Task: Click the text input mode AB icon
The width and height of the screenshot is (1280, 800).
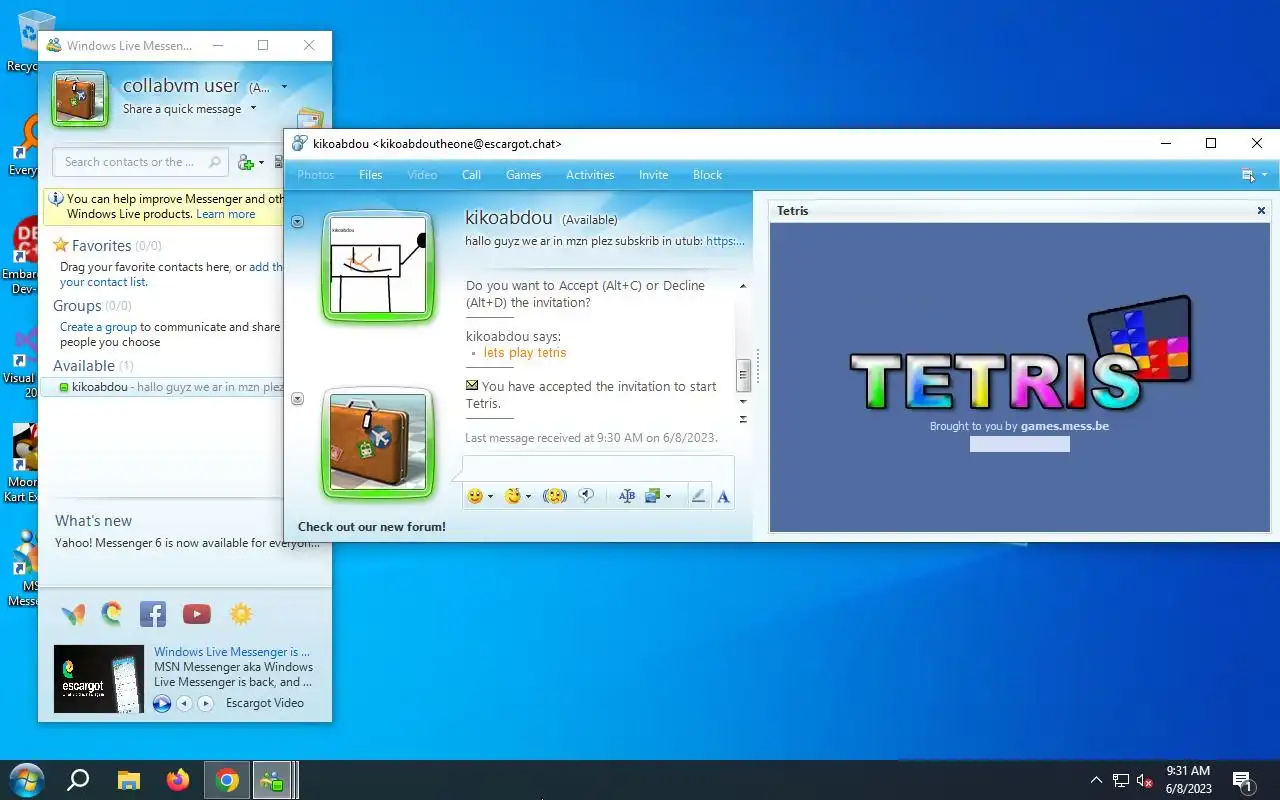Action: [627, 496]
